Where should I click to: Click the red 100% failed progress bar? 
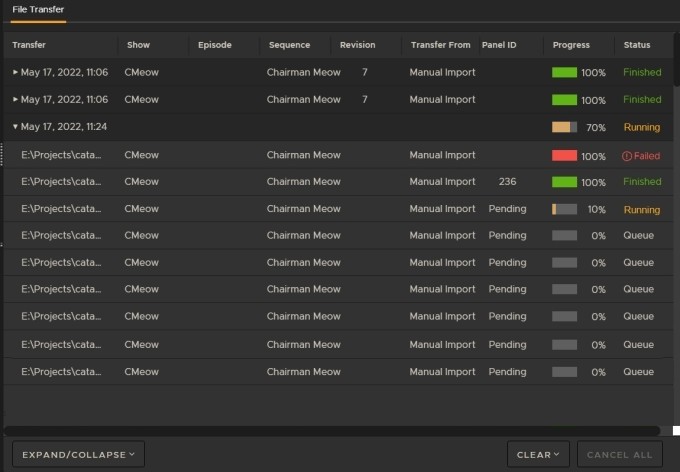point(564,156)
